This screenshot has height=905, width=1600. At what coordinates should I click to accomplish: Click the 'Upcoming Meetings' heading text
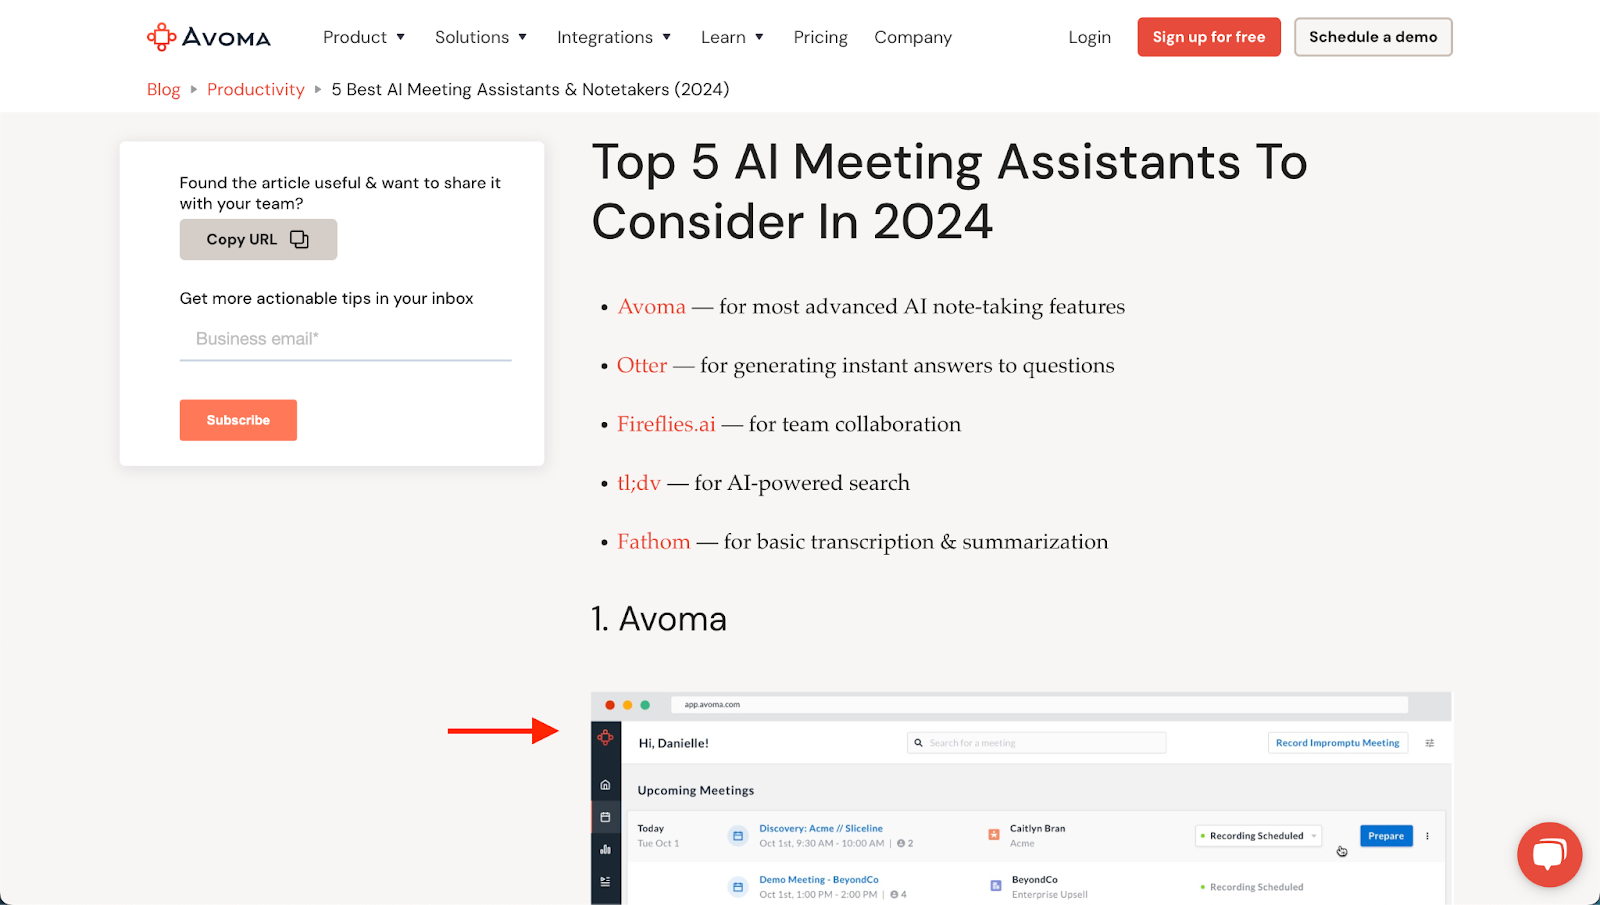pyautogui.click(x=696, y=790)
